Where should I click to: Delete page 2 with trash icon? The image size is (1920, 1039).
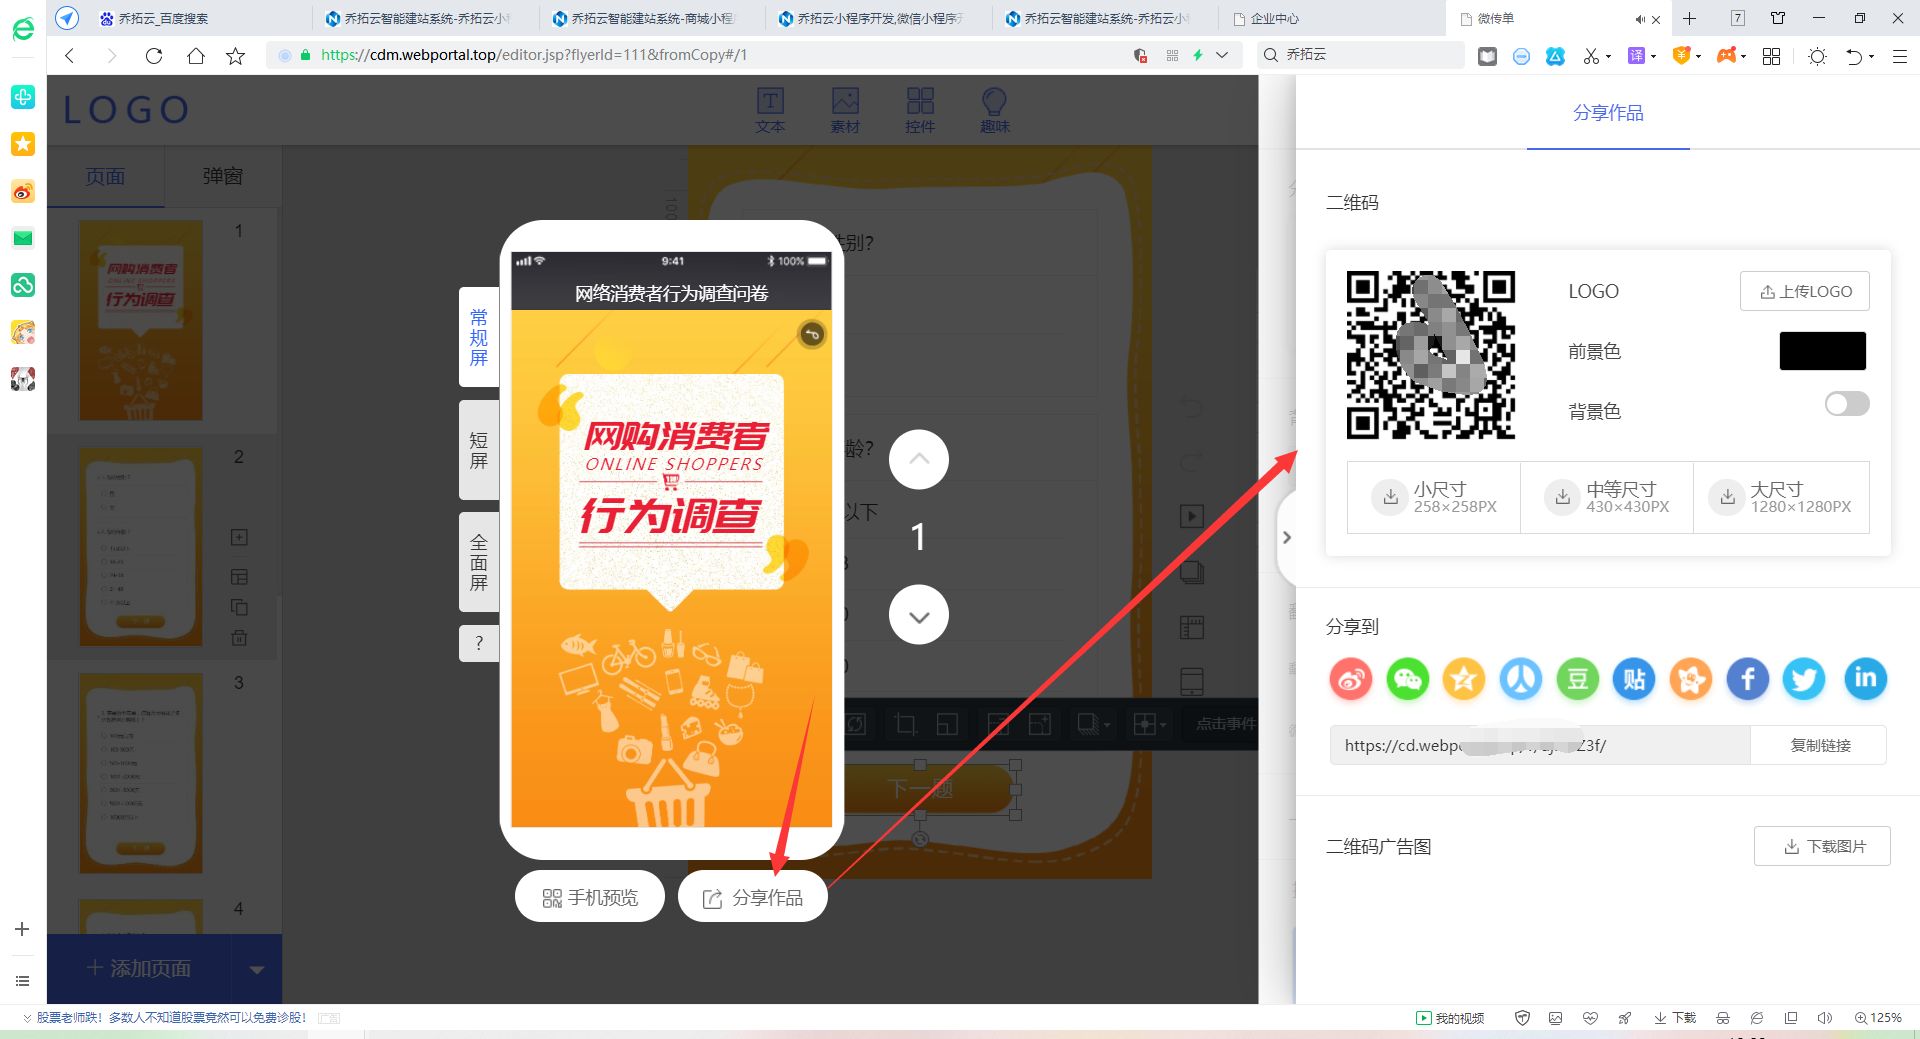pos(239,637)
